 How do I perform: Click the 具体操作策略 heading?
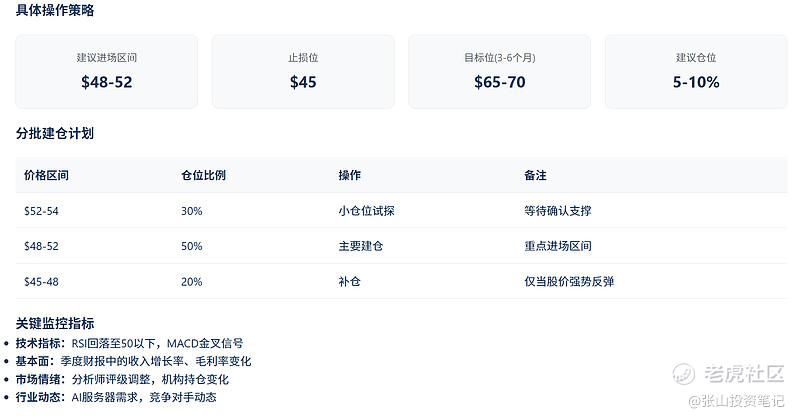pos(56,10)
